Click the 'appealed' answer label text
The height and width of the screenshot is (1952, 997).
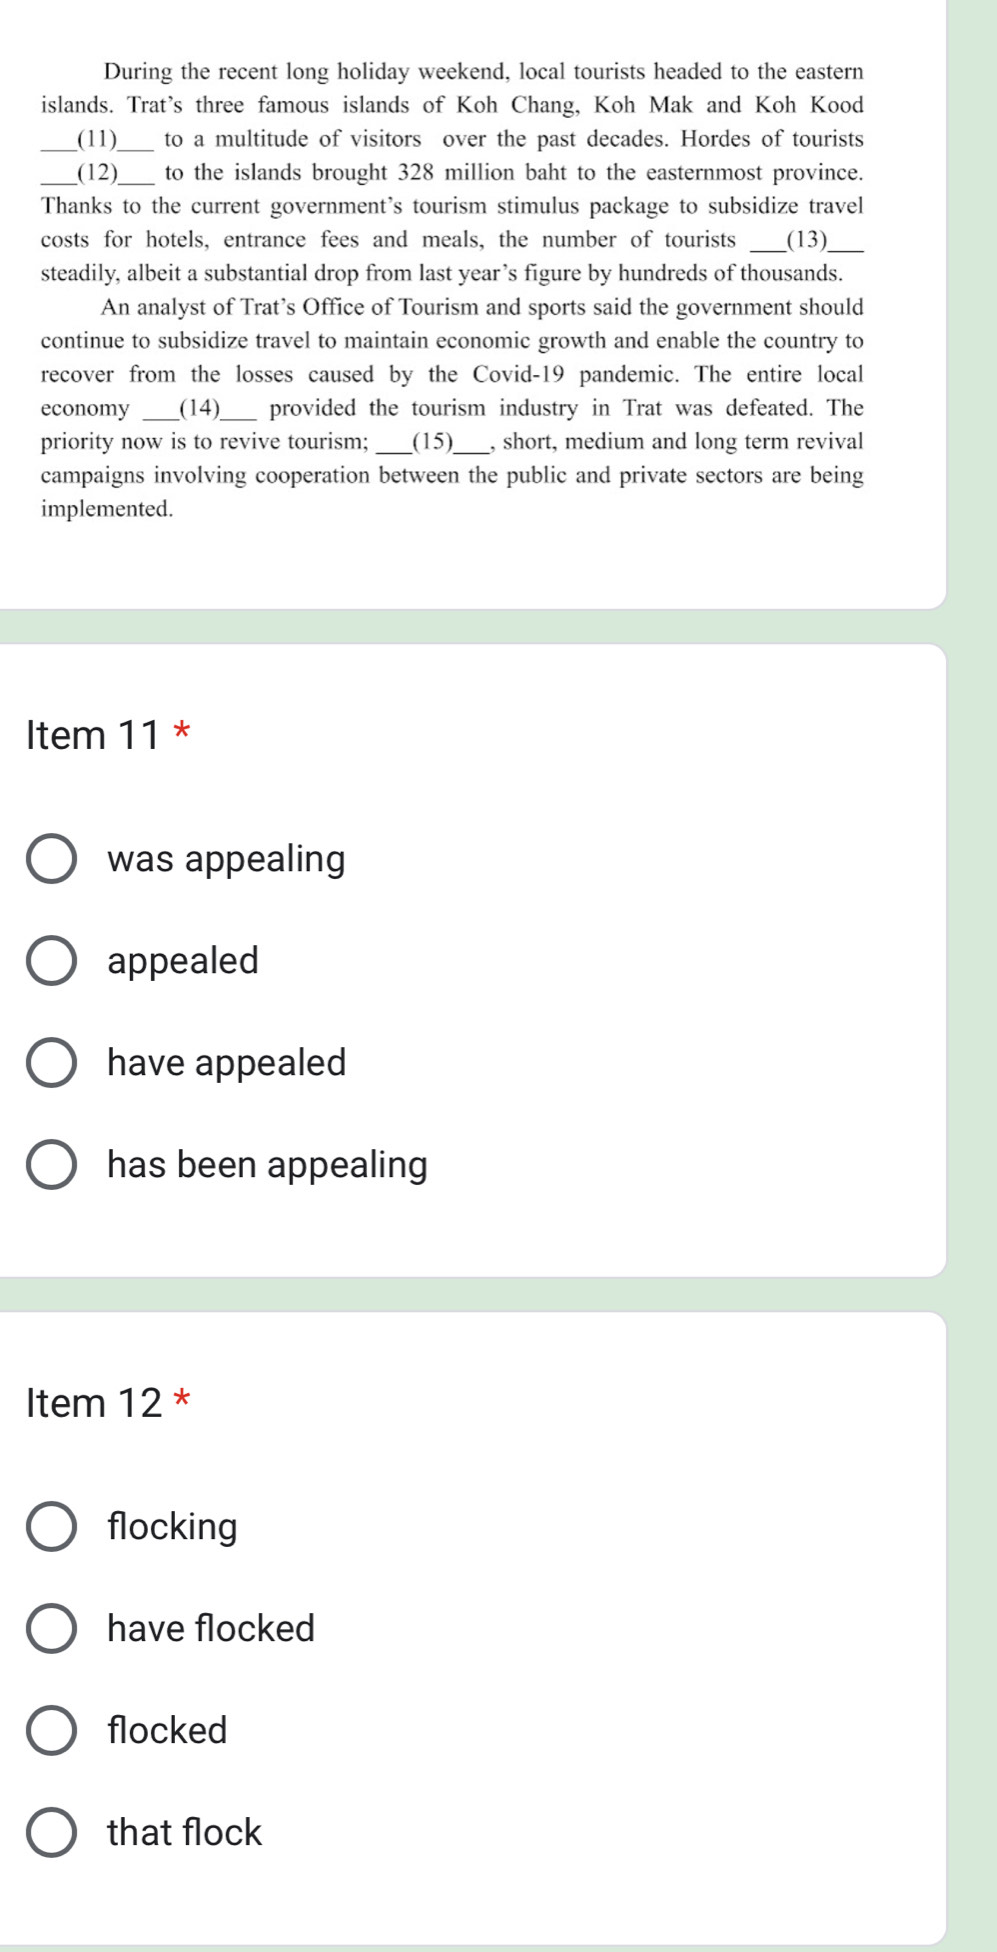pyautogui.click(x=183, y=961)
